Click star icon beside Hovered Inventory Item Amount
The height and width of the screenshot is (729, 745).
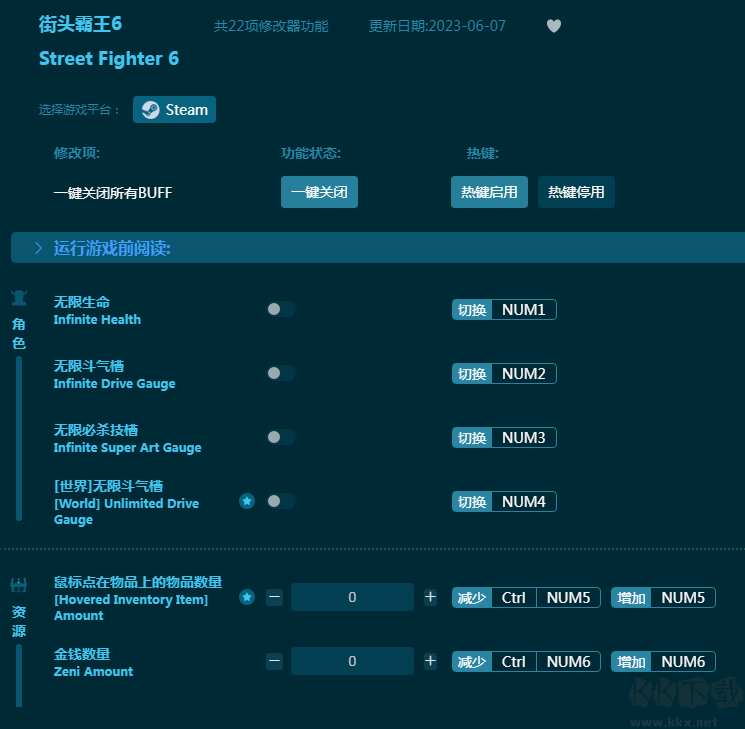[x=247, y=597]
